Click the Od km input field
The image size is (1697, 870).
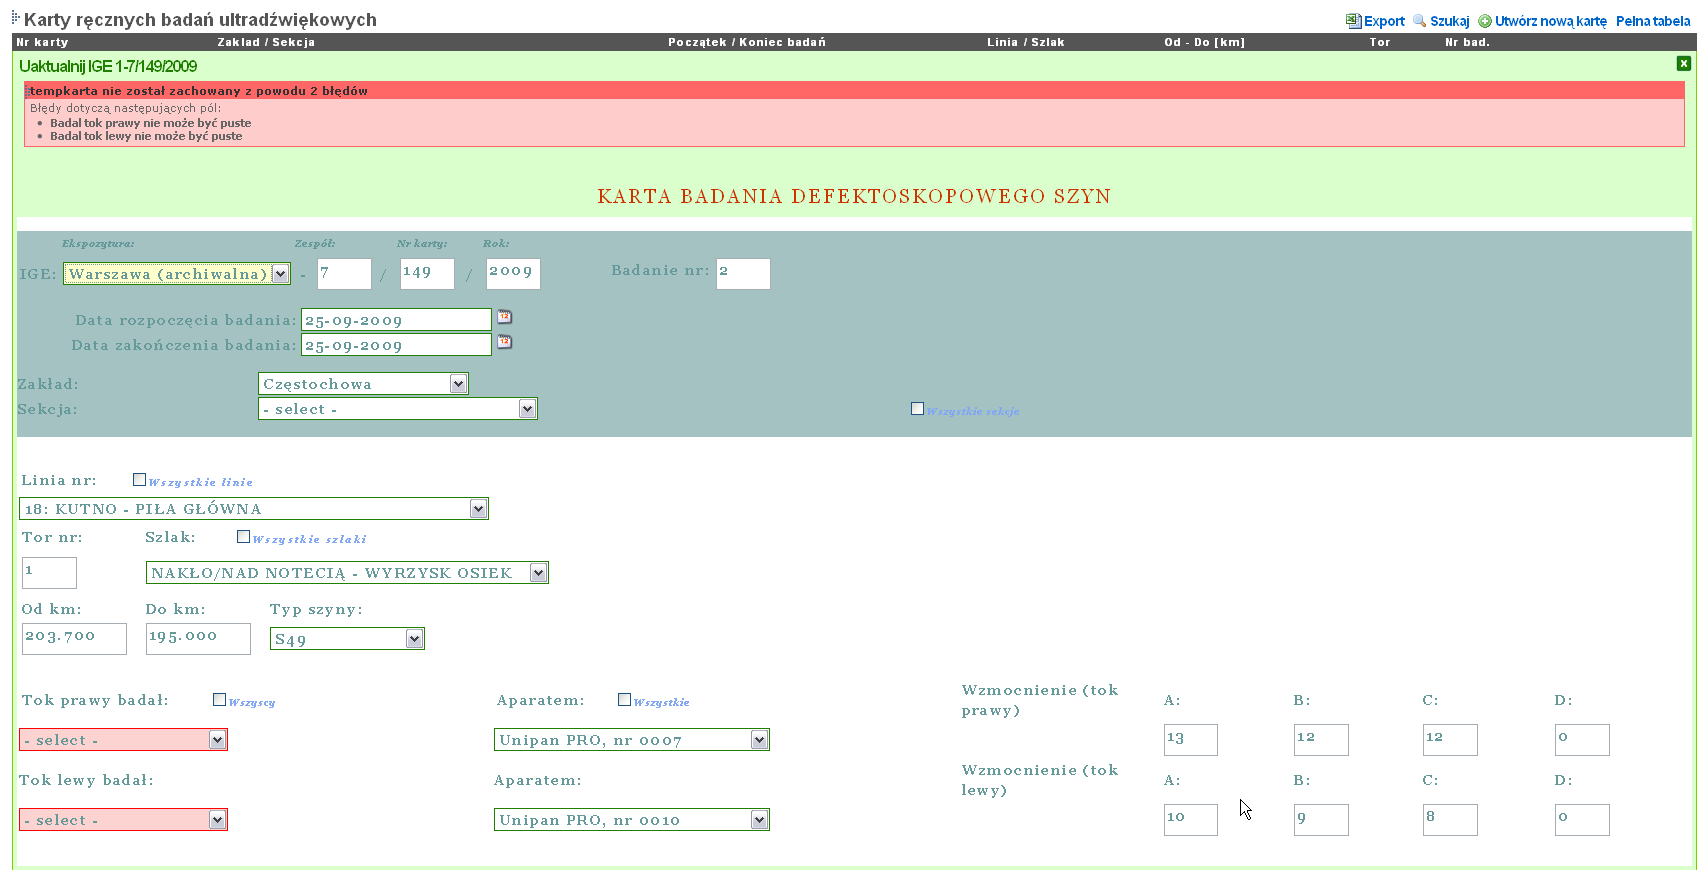74,638
